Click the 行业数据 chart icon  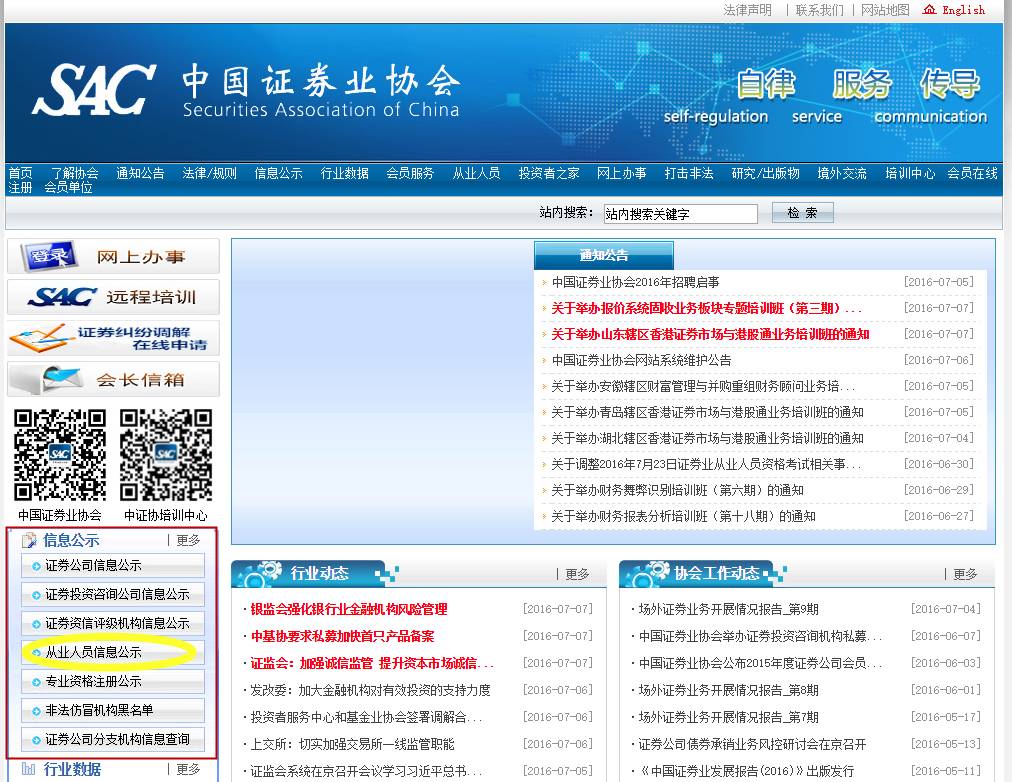28,768
